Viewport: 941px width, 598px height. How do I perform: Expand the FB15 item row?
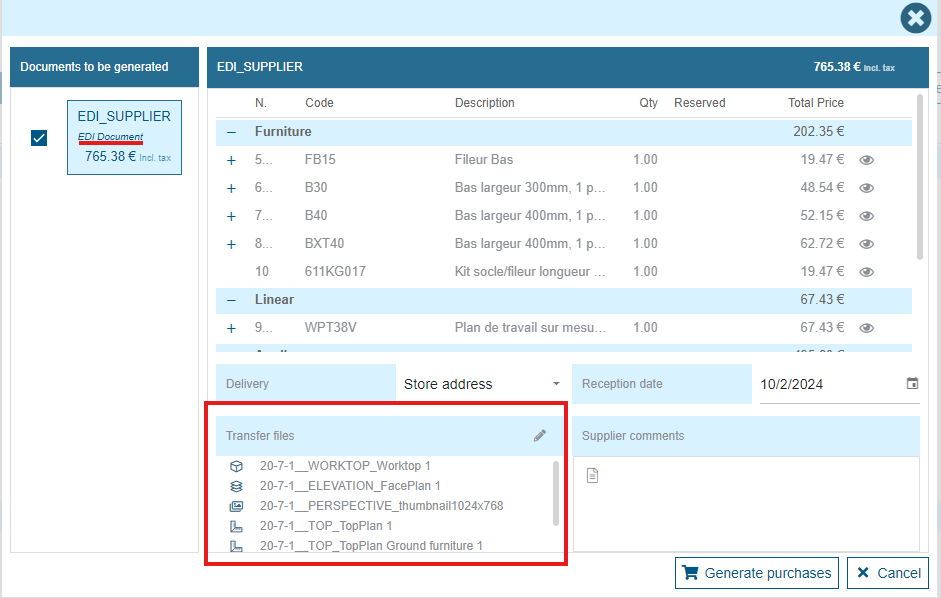232,160
